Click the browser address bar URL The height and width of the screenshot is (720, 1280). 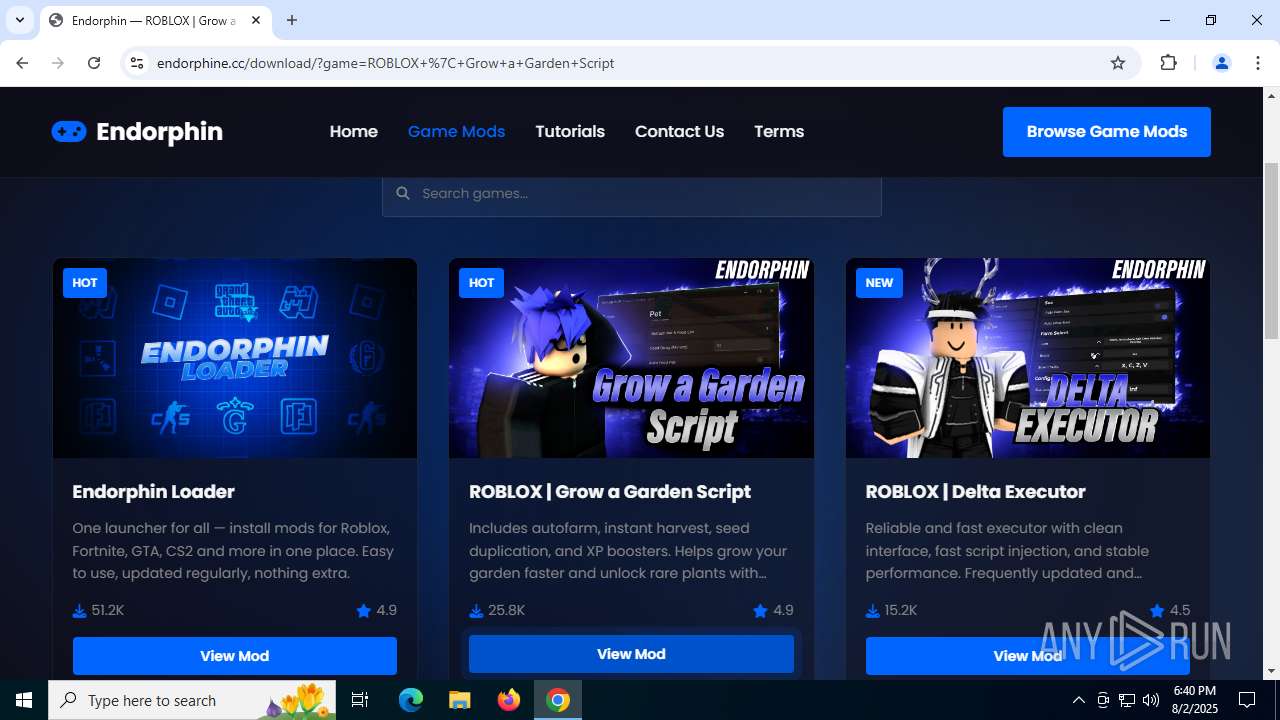[x=385, y=63]
